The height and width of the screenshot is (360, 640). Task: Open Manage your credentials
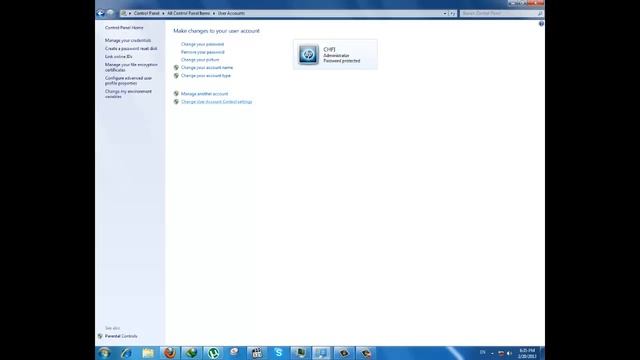tap(128, 40)
